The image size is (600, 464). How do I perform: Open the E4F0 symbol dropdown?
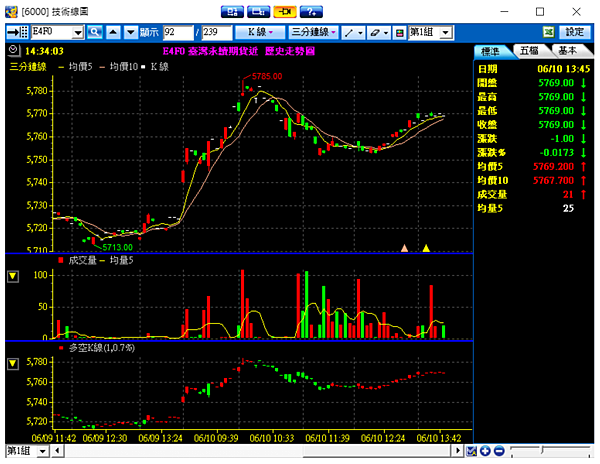click(78, 33)
